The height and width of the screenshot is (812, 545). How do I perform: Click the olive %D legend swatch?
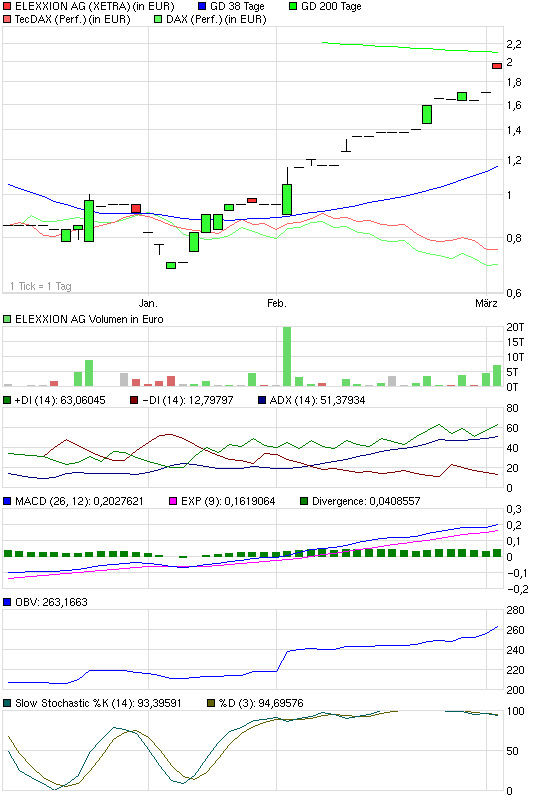211,703
